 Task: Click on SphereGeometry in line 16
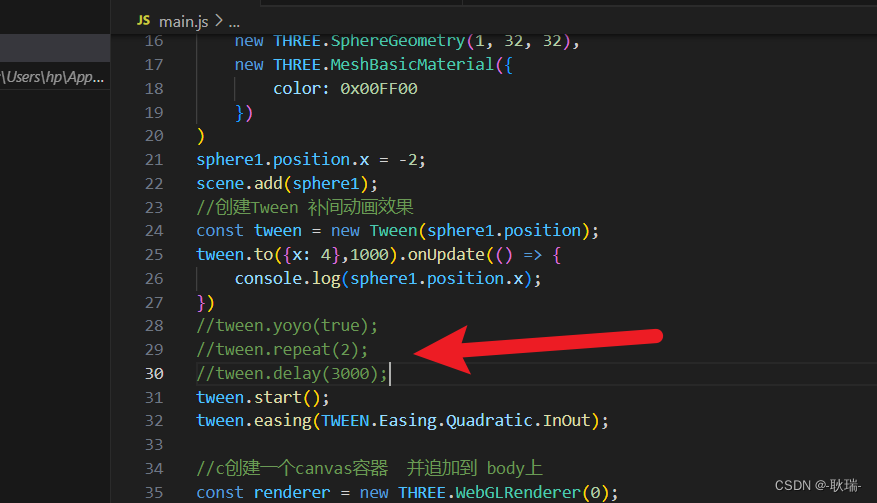398,41
